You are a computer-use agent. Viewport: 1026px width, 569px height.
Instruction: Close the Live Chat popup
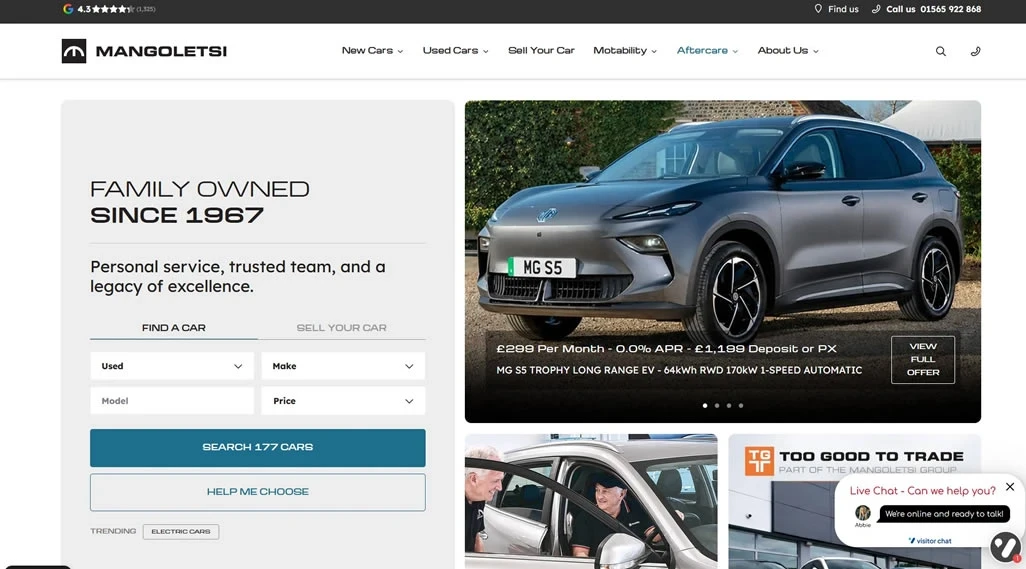pos(1010,487)
